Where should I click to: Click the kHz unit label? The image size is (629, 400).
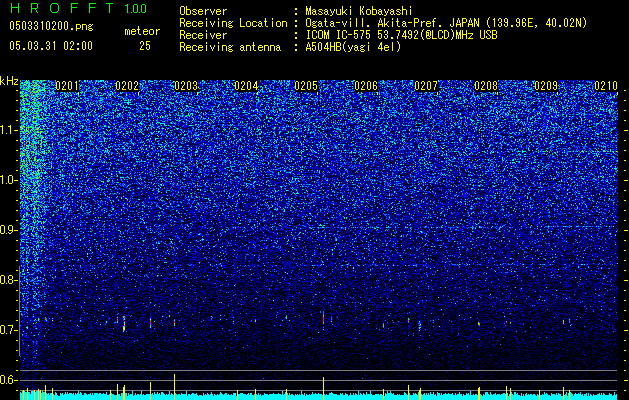9,81
